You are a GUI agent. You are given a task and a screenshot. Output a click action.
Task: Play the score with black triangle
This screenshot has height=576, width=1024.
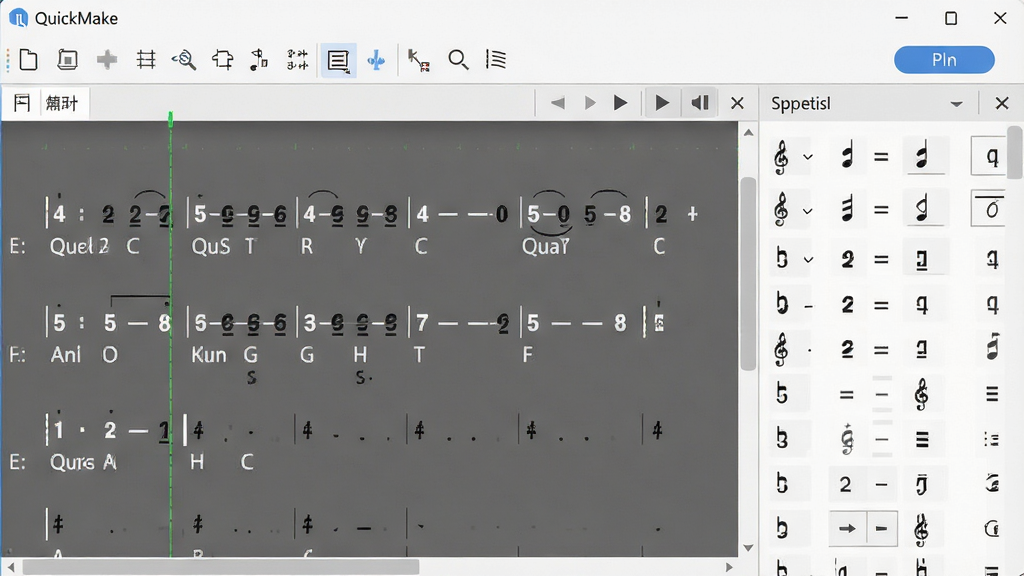pyautogui.click(x=620, y=103)
